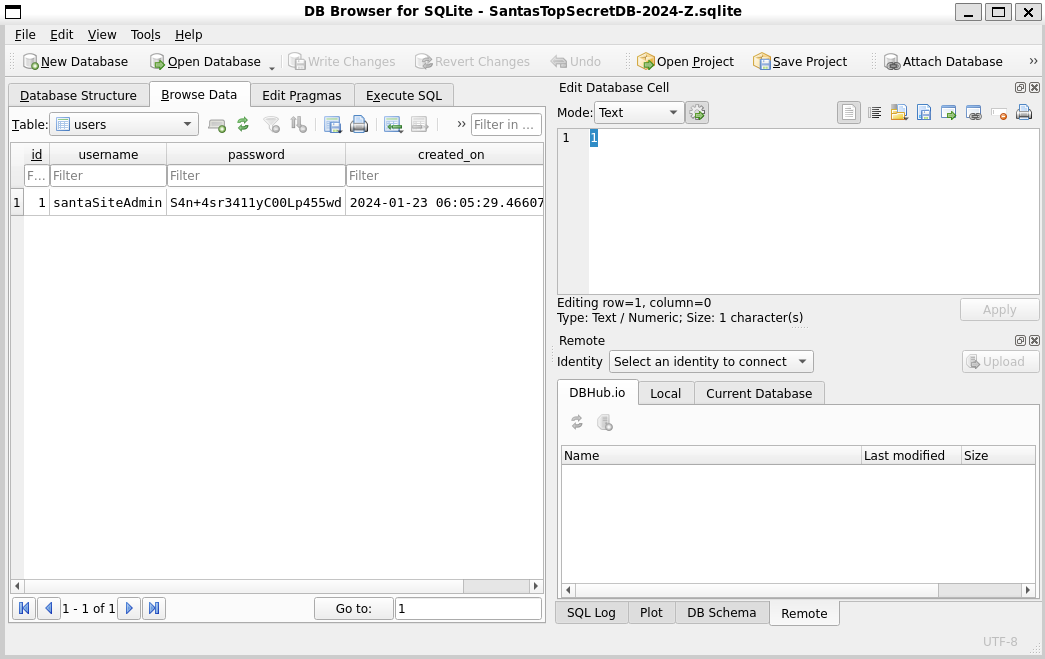Click the clear all filters funnel icon
1045x659 pixels.
(x=271, y=125)
